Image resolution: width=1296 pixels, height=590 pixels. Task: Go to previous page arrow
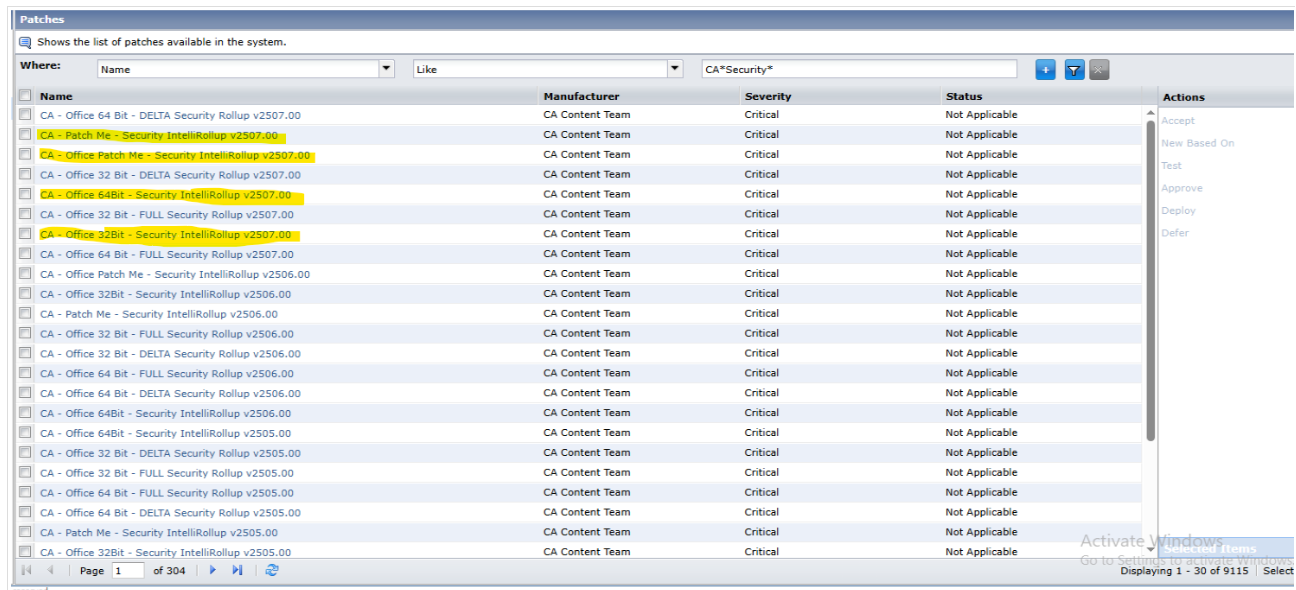pyautogui.click(x=51, y=570)
